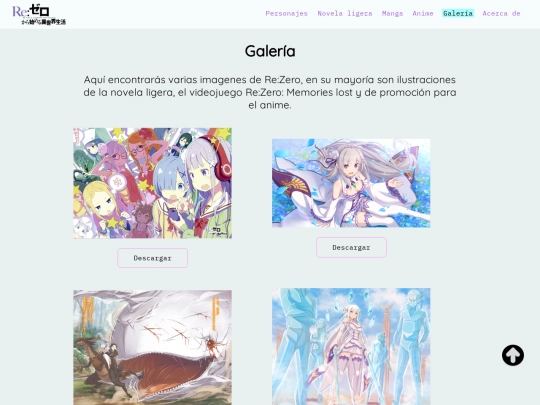This screenshot has width=540, height=405.
Task: Go to the Novela ligera page
Action: pos(345,13)
